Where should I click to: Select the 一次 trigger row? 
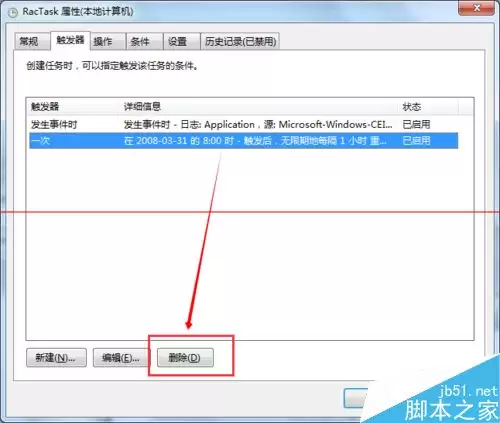click(244, 141)
